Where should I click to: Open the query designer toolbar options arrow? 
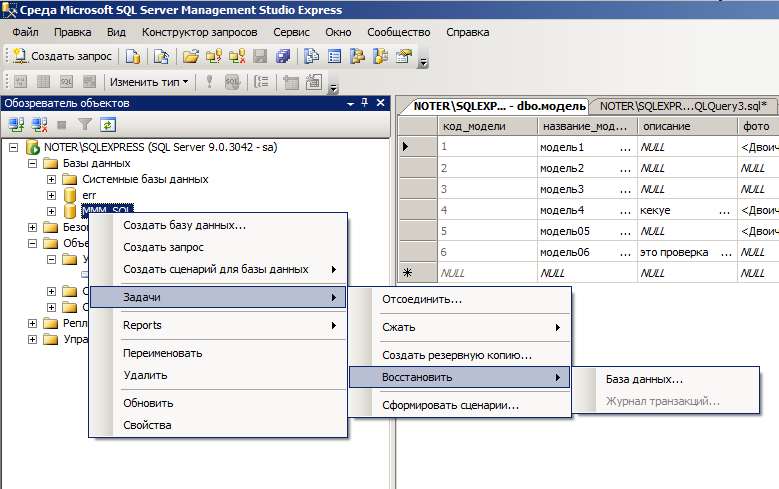coord(333,88)
